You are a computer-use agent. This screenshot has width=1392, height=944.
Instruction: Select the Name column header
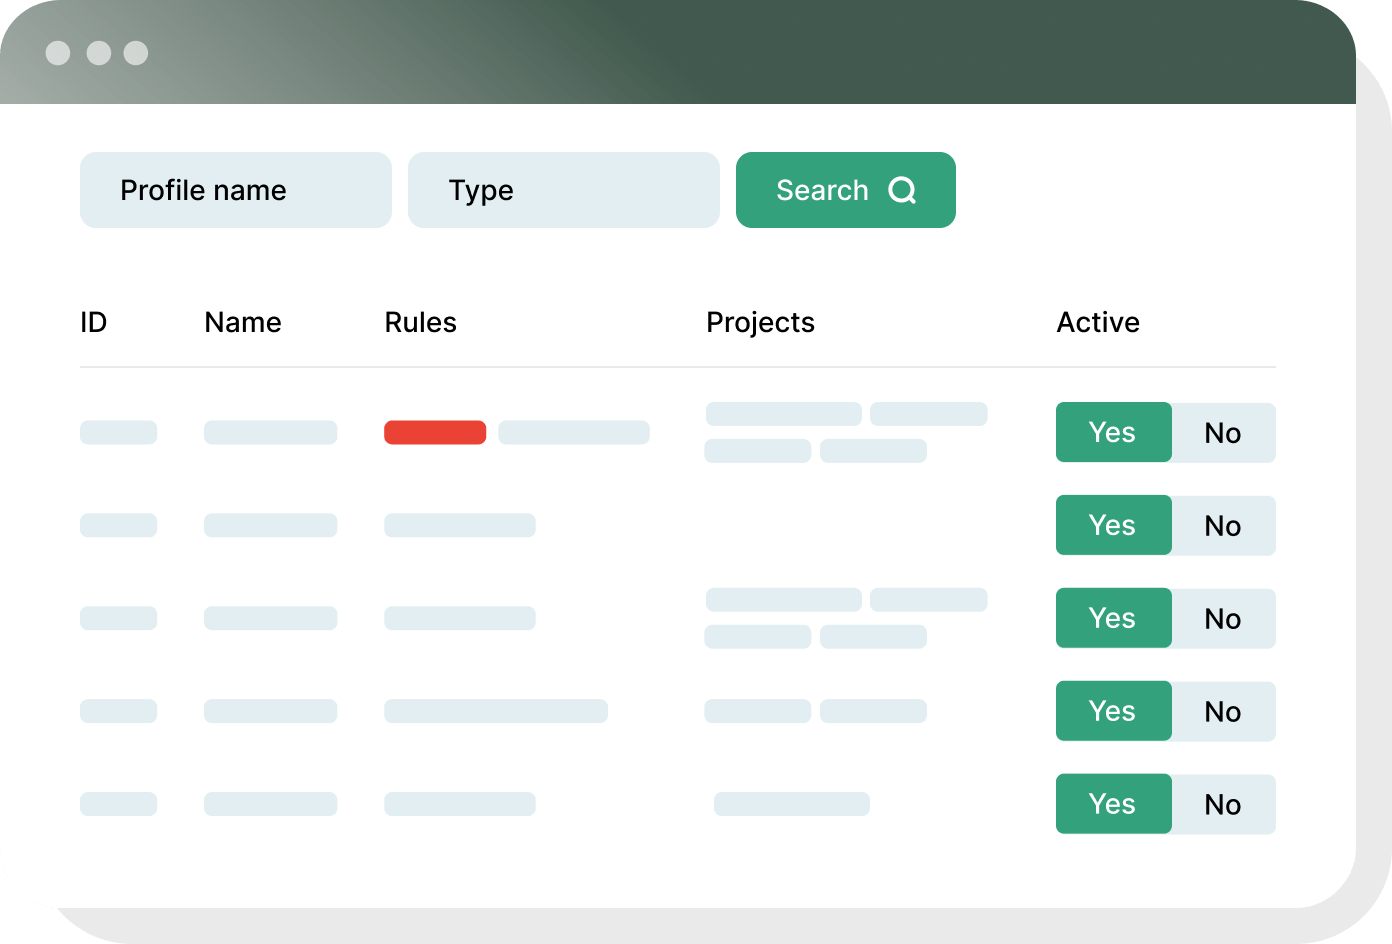243,322
